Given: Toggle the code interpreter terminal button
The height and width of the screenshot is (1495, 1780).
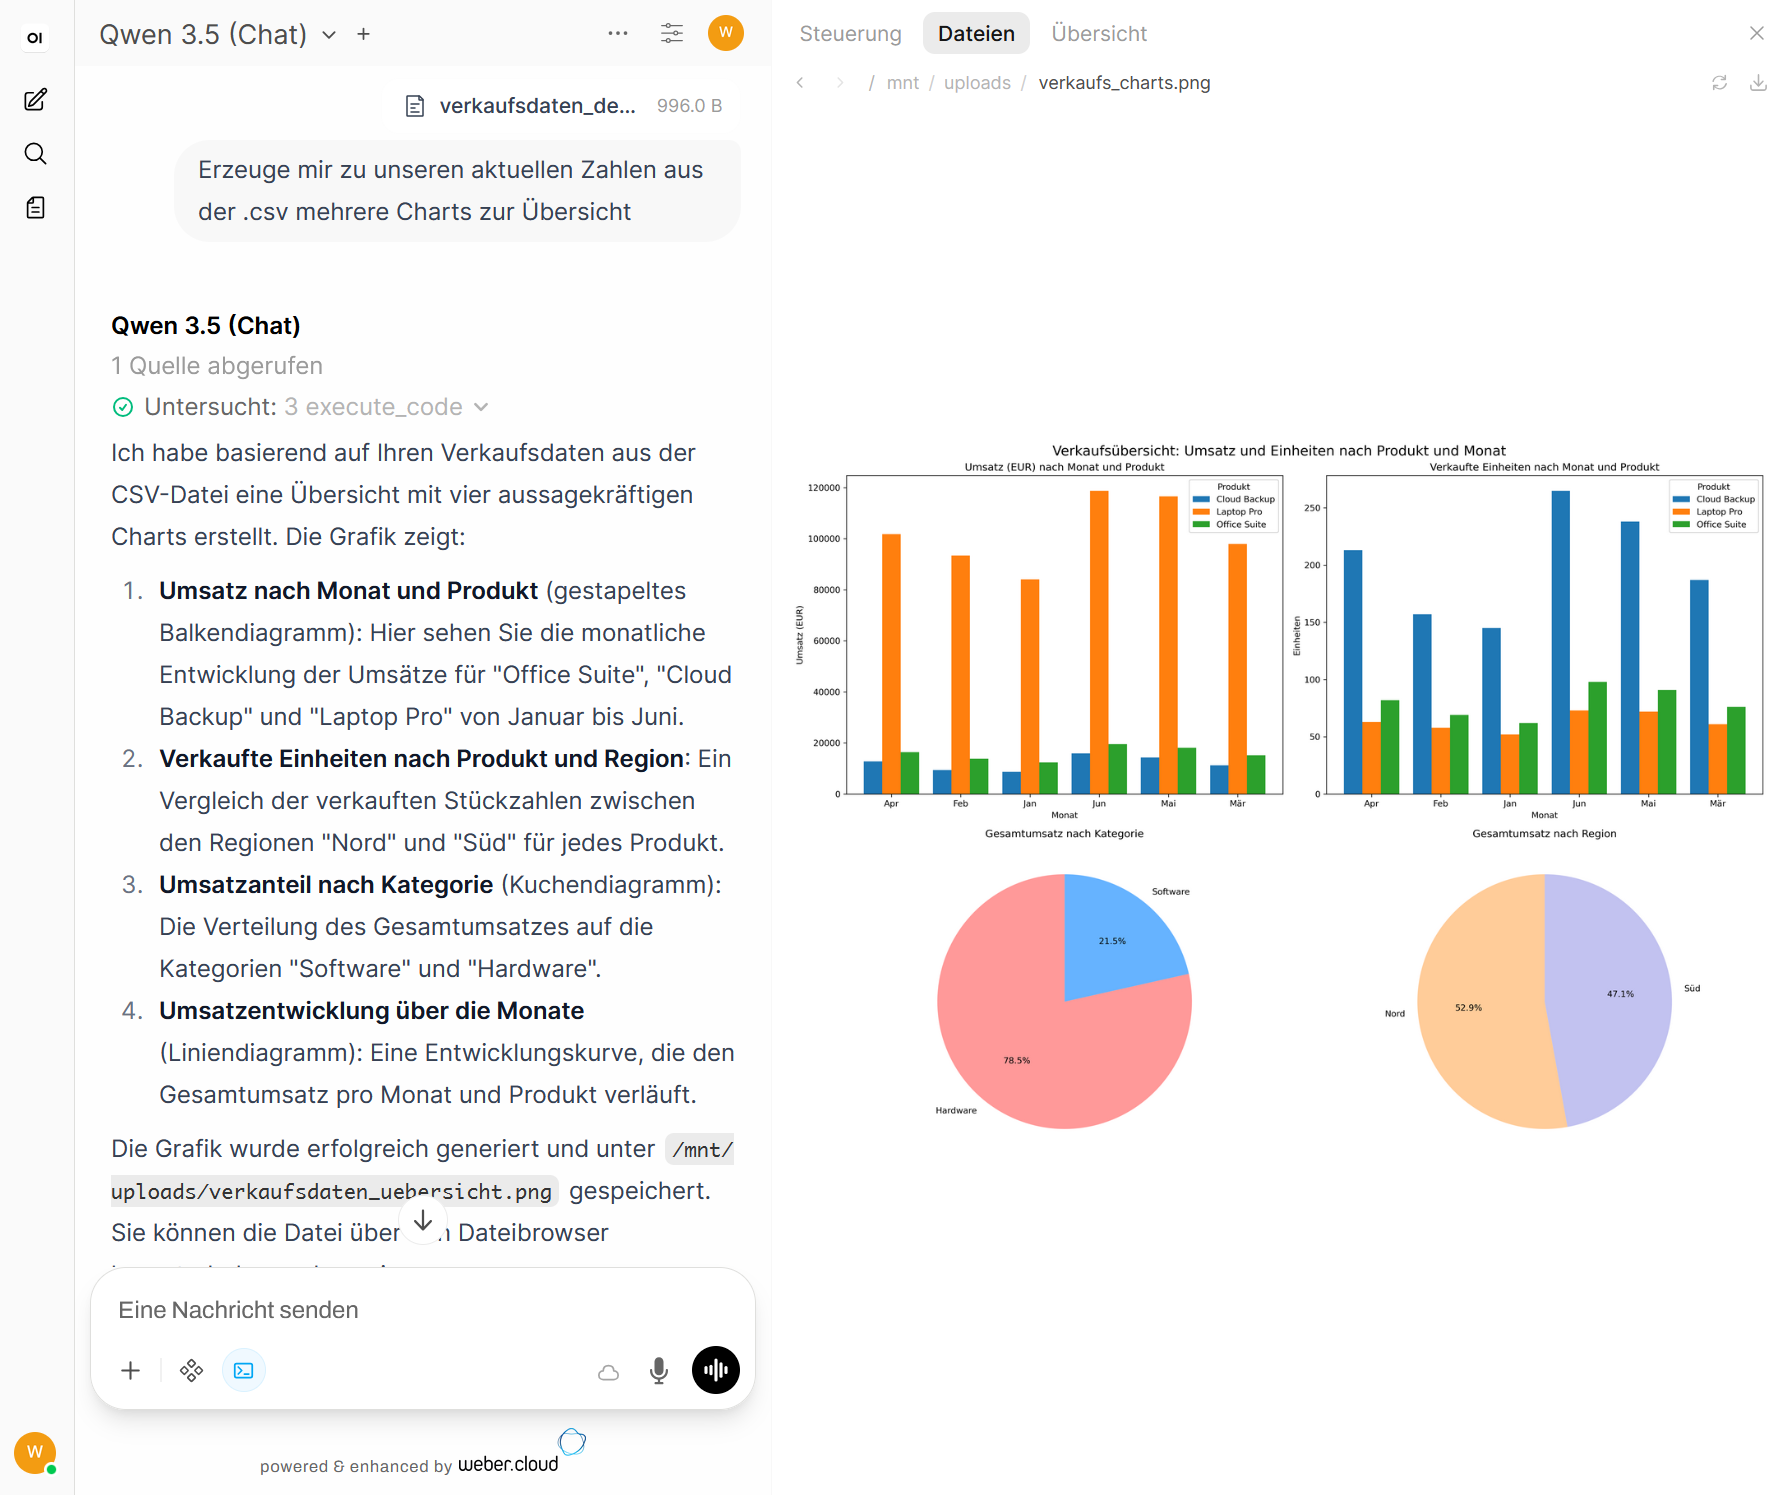Looking at the screenshot, I should tap(243, 1370).
